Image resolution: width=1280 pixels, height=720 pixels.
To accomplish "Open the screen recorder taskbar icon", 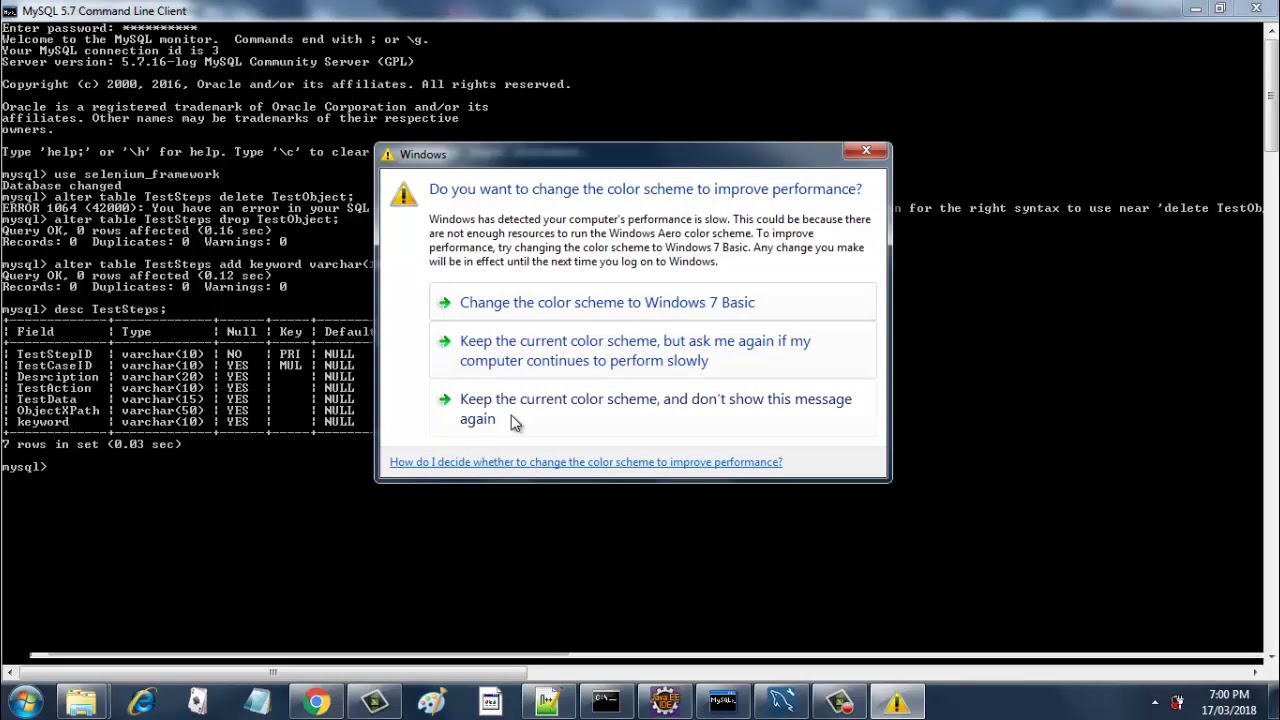I will 838,702.
